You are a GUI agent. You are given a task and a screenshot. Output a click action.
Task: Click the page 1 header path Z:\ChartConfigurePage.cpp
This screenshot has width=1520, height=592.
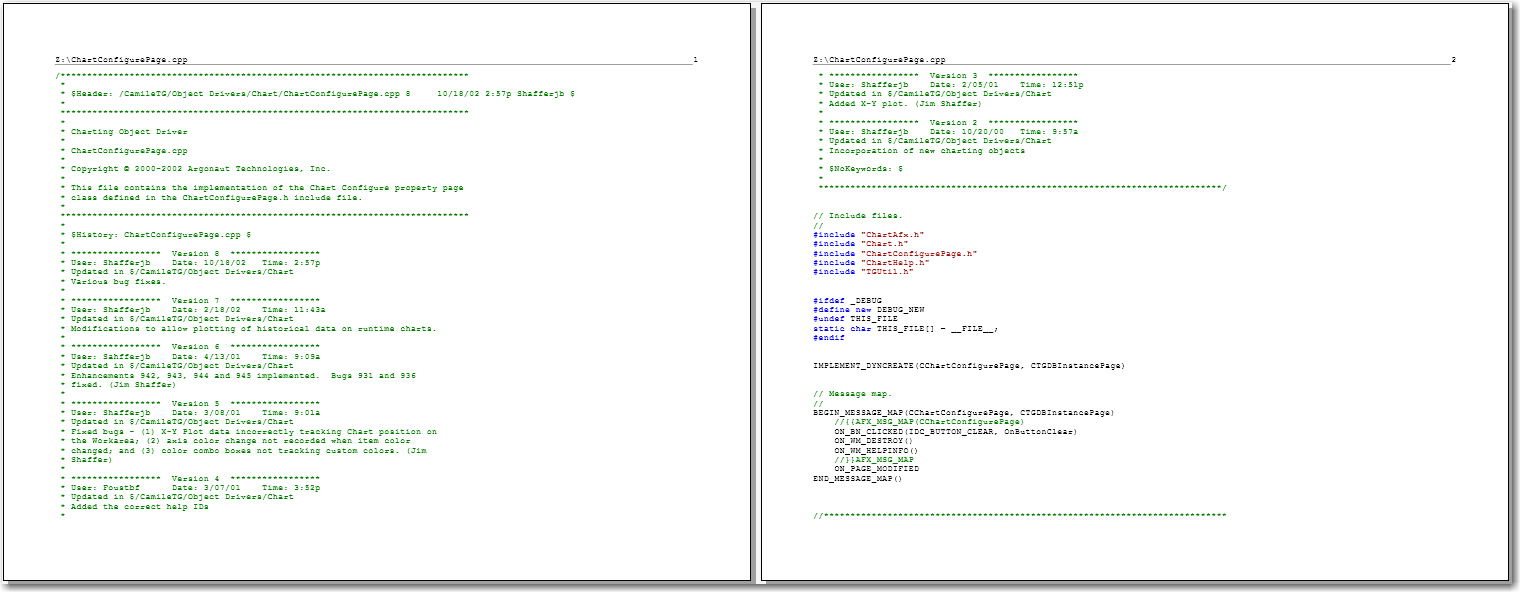click(121, 60)
